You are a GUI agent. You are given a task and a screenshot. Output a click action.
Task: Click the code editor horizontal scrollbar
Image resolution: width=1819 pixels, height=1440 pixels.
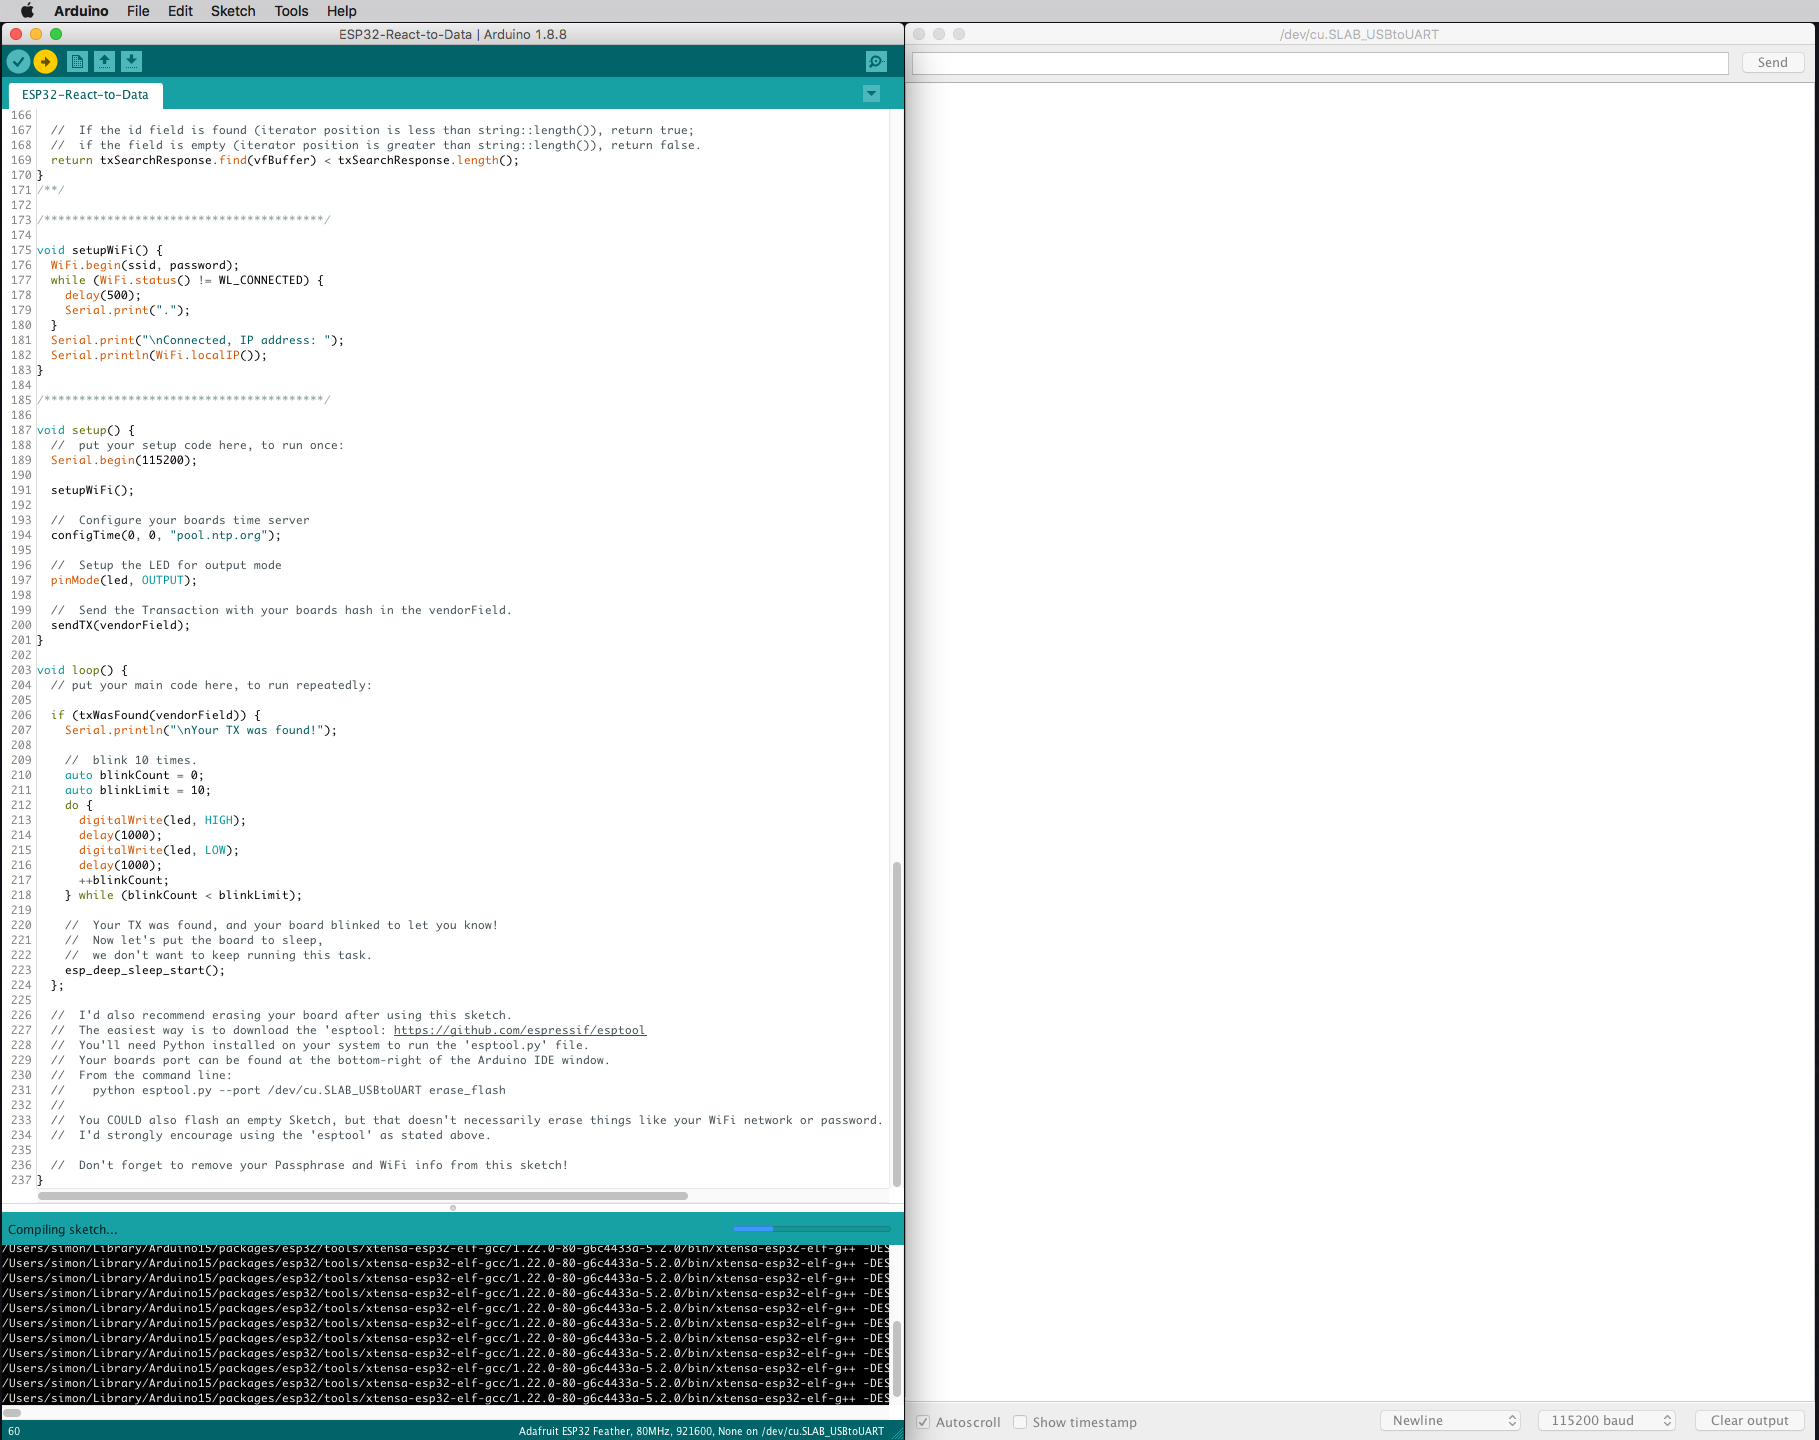tap(363, 1196)
